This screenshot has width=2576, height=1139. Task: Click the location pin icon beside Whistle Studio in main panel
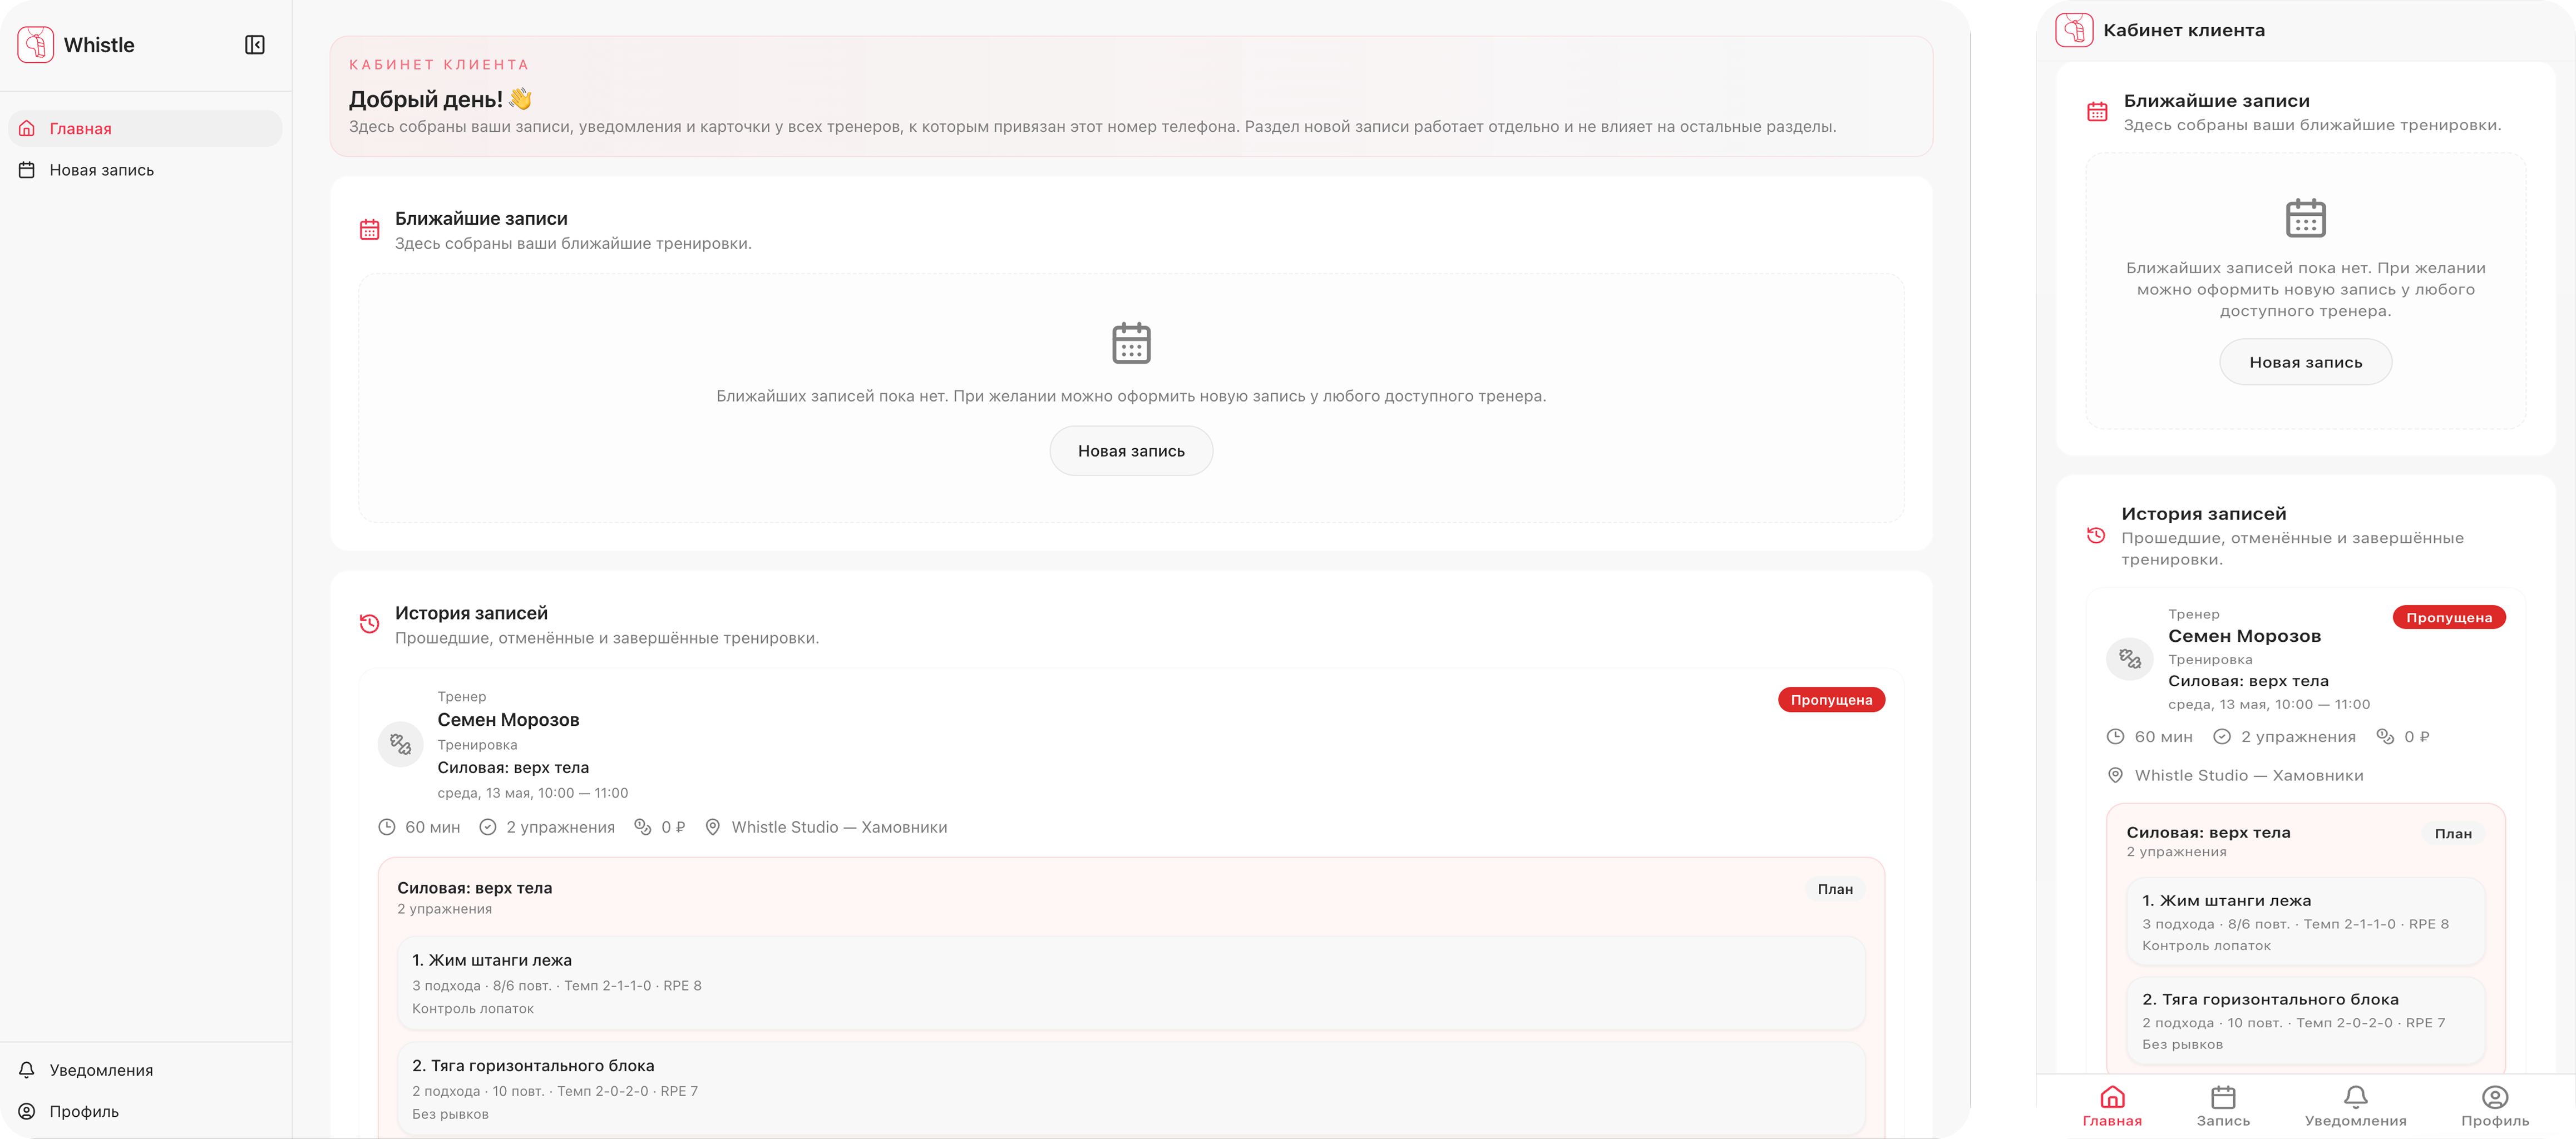tap(713, 827)
